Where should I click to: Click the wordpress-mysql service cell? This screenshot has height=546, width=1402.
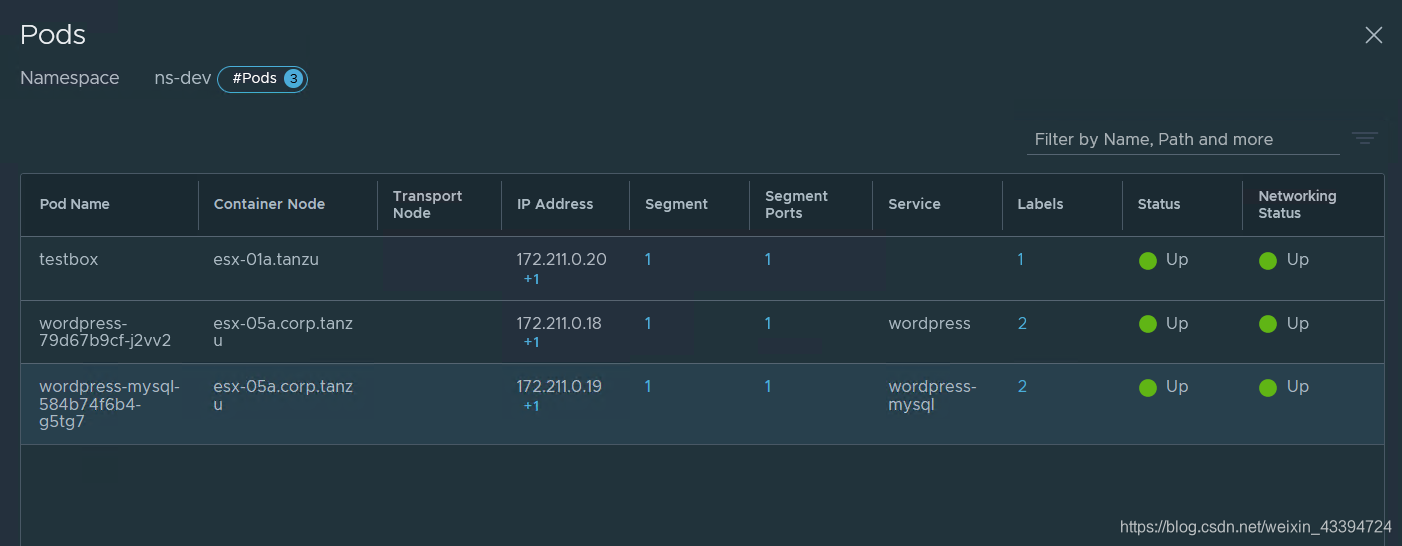pyautogui.click(x=932, y=395)
